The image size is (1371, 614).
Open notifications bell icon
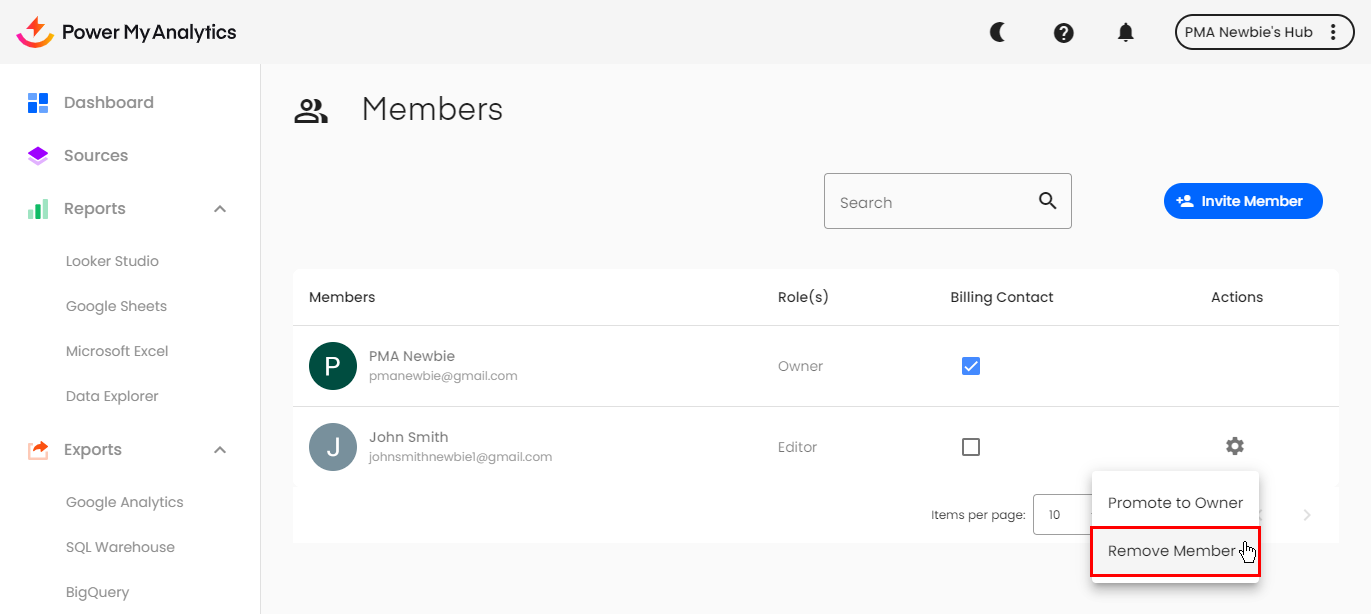1125,33
